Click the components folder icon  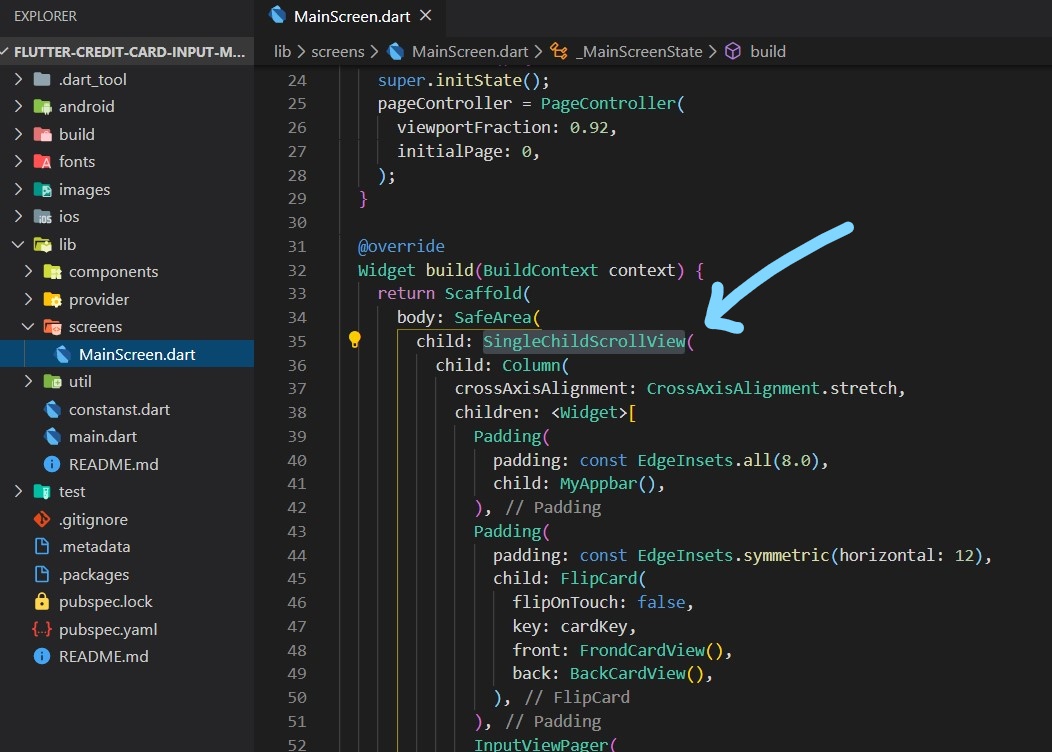52,271
